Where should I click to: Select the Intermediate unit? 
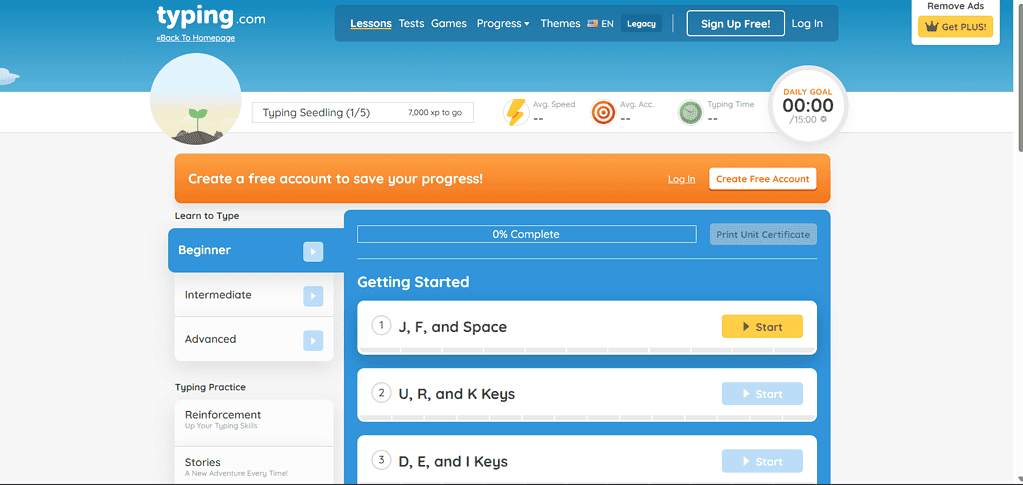click(x=254, y=295)
